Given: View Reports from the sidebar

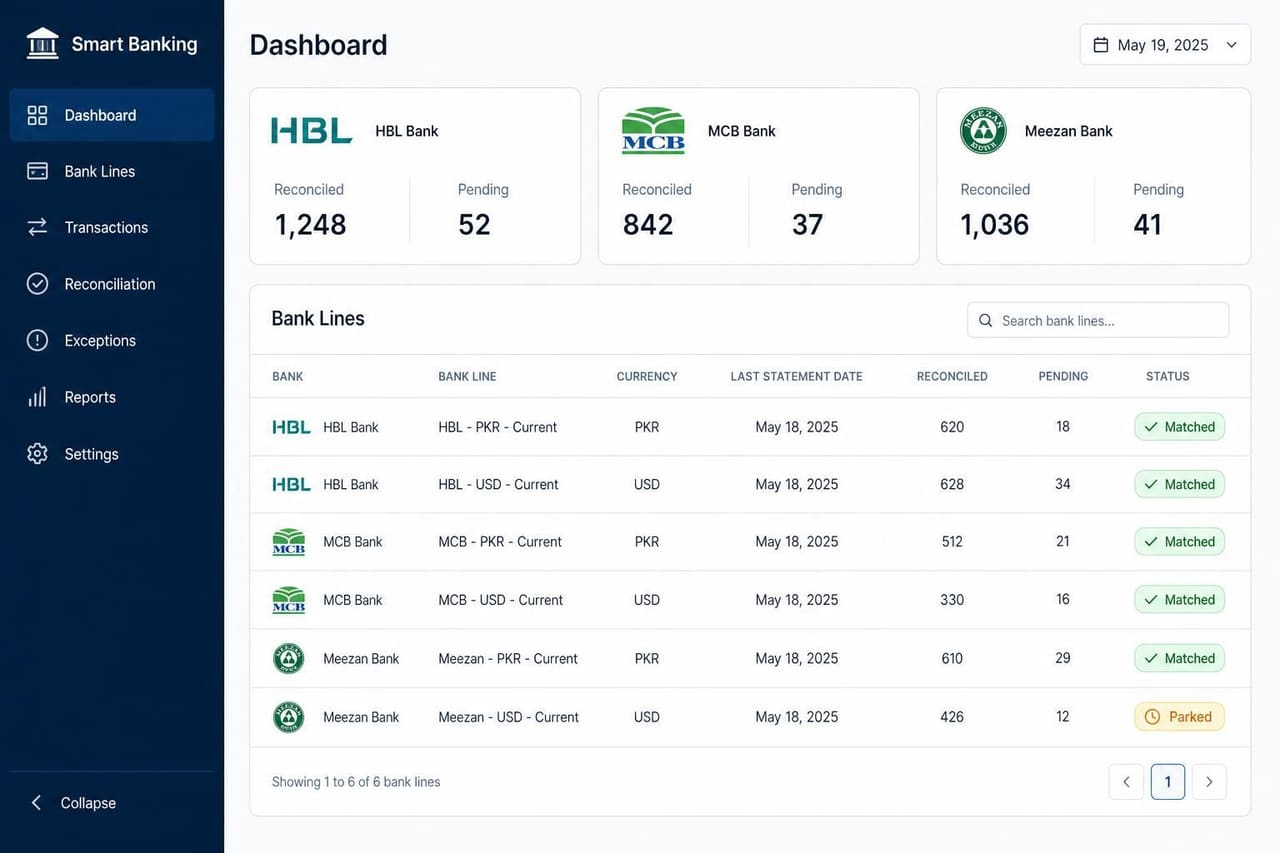Looking at the screenshot, I should (112, 397).
